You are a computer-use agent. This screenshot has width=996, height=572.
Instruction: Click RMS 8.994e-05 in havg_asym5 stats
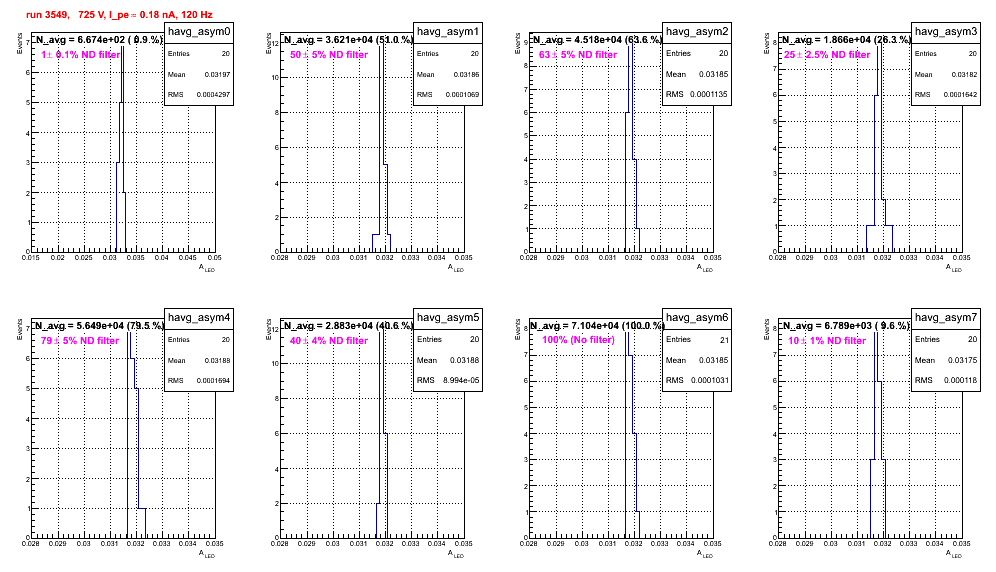[x=448, y=380]
